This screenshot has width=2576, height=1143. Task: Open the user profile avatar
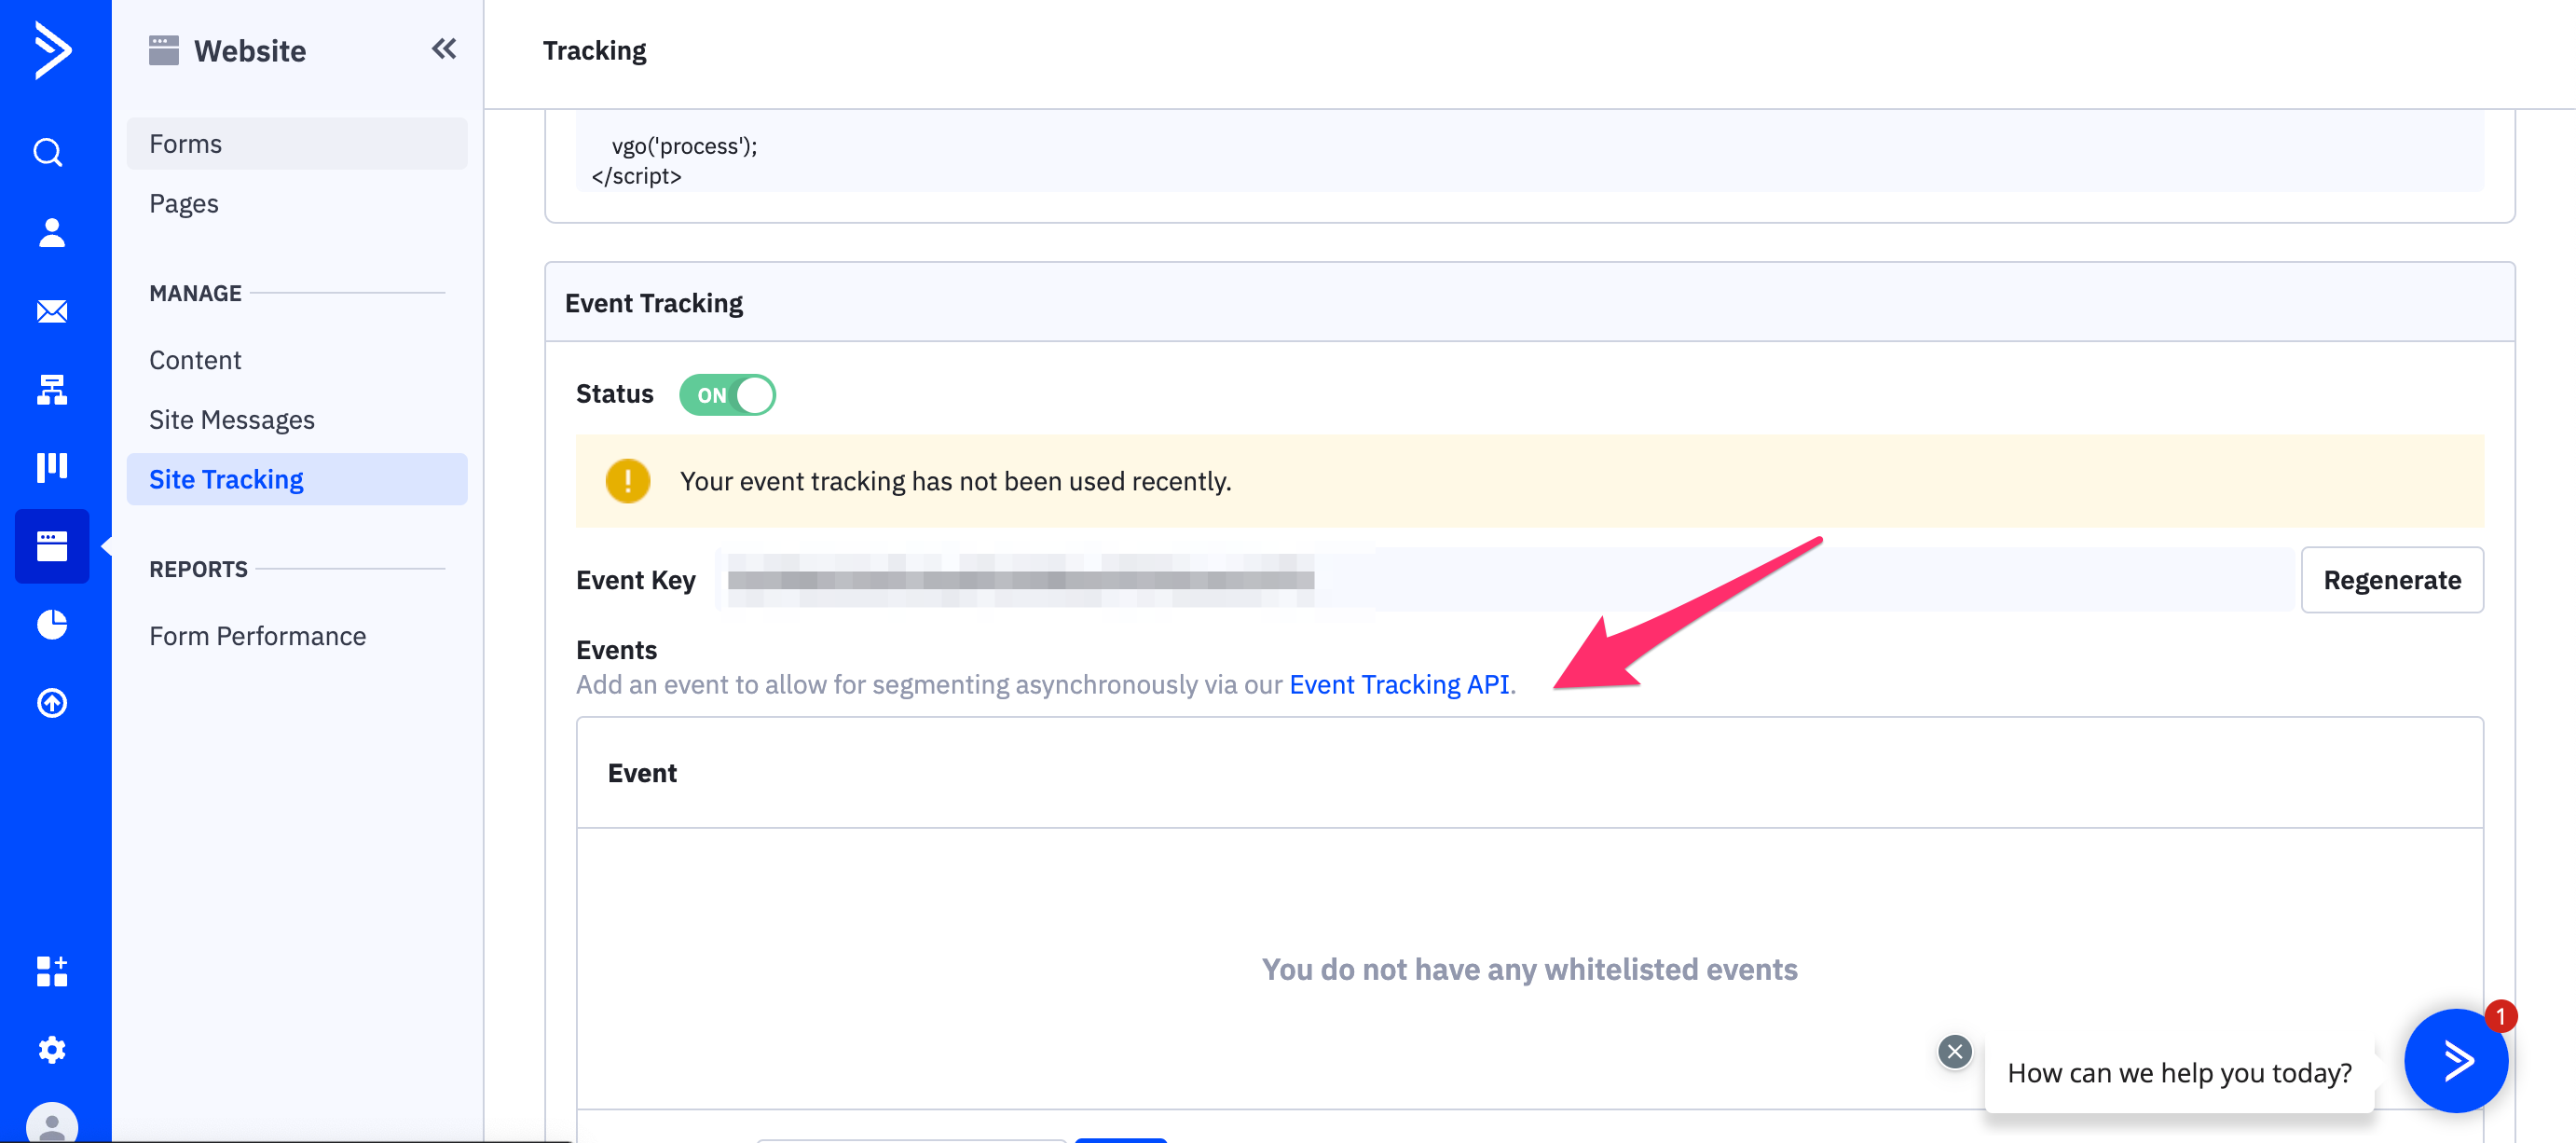click(52, 1123)
